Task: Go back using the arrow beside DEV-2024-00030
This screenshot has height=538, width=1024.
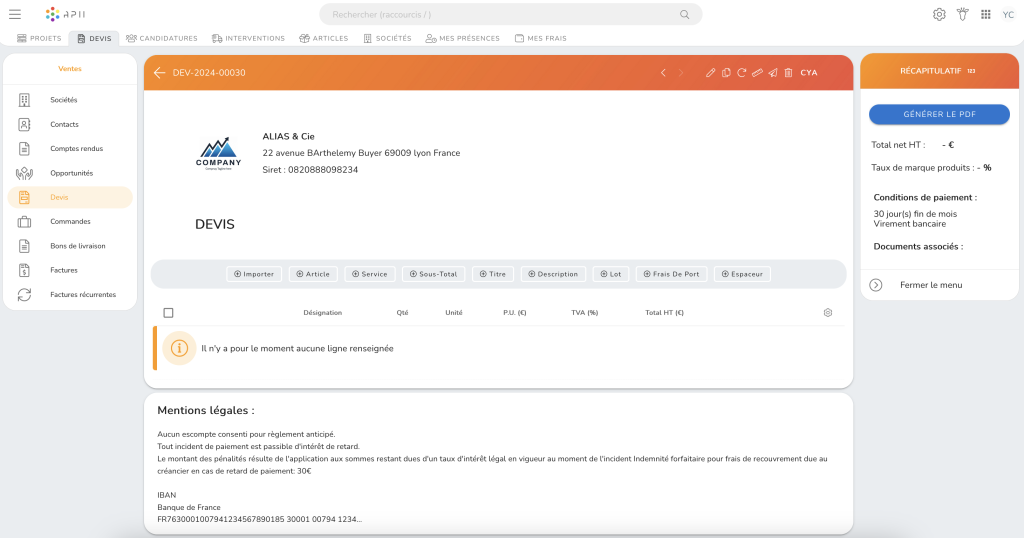Action: tap(159, 73)
